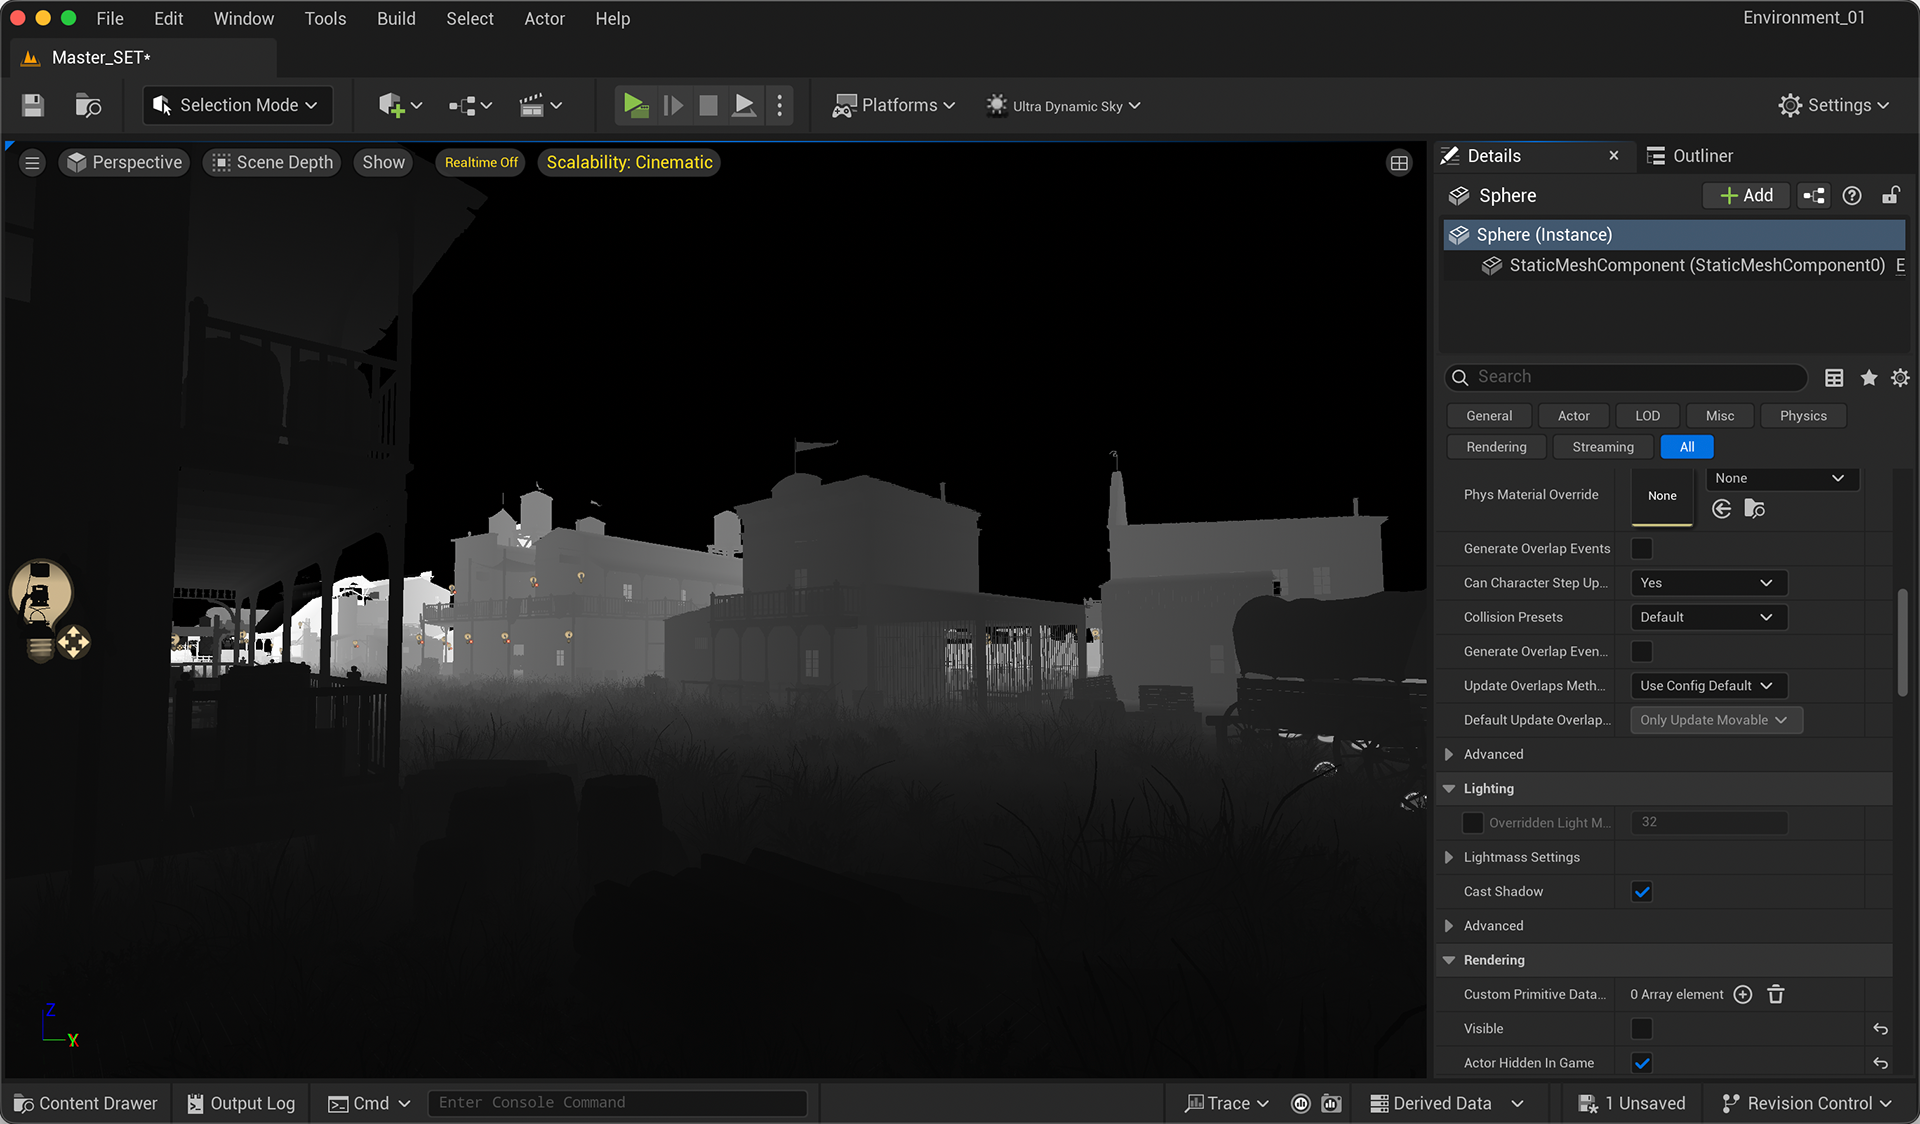The width and height of the screenshot is (1920, 1124).
Task: Open the Details property matrix table icon
Action: [x=1834, y=377]
